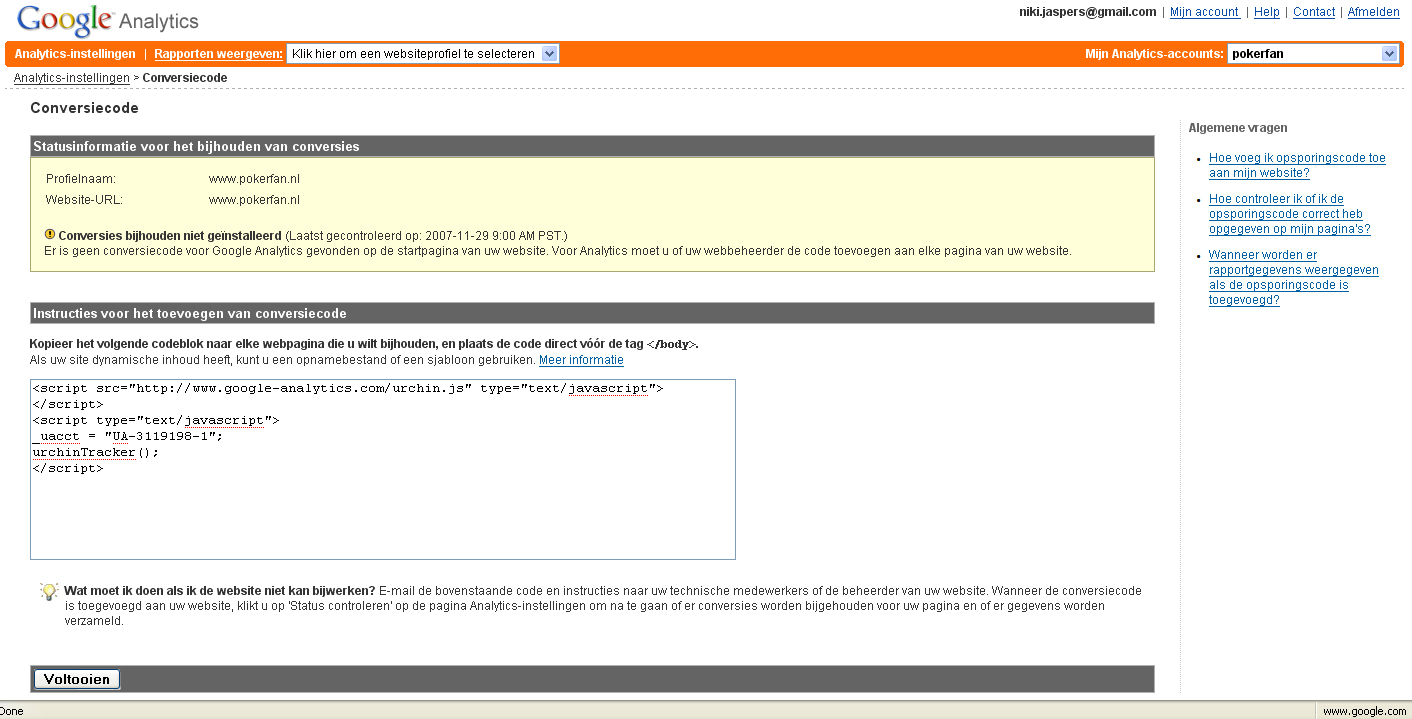Image resolution: width=1412 pixels, height=719 pixels.
Task: Click the 'urchinTracker();' code line
Action: (96, 452)
